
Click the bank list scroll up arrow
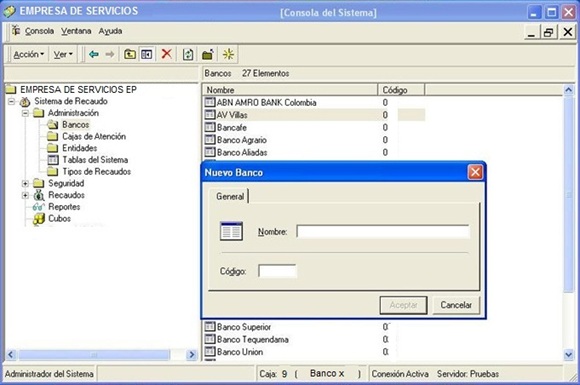coord(569,90)
